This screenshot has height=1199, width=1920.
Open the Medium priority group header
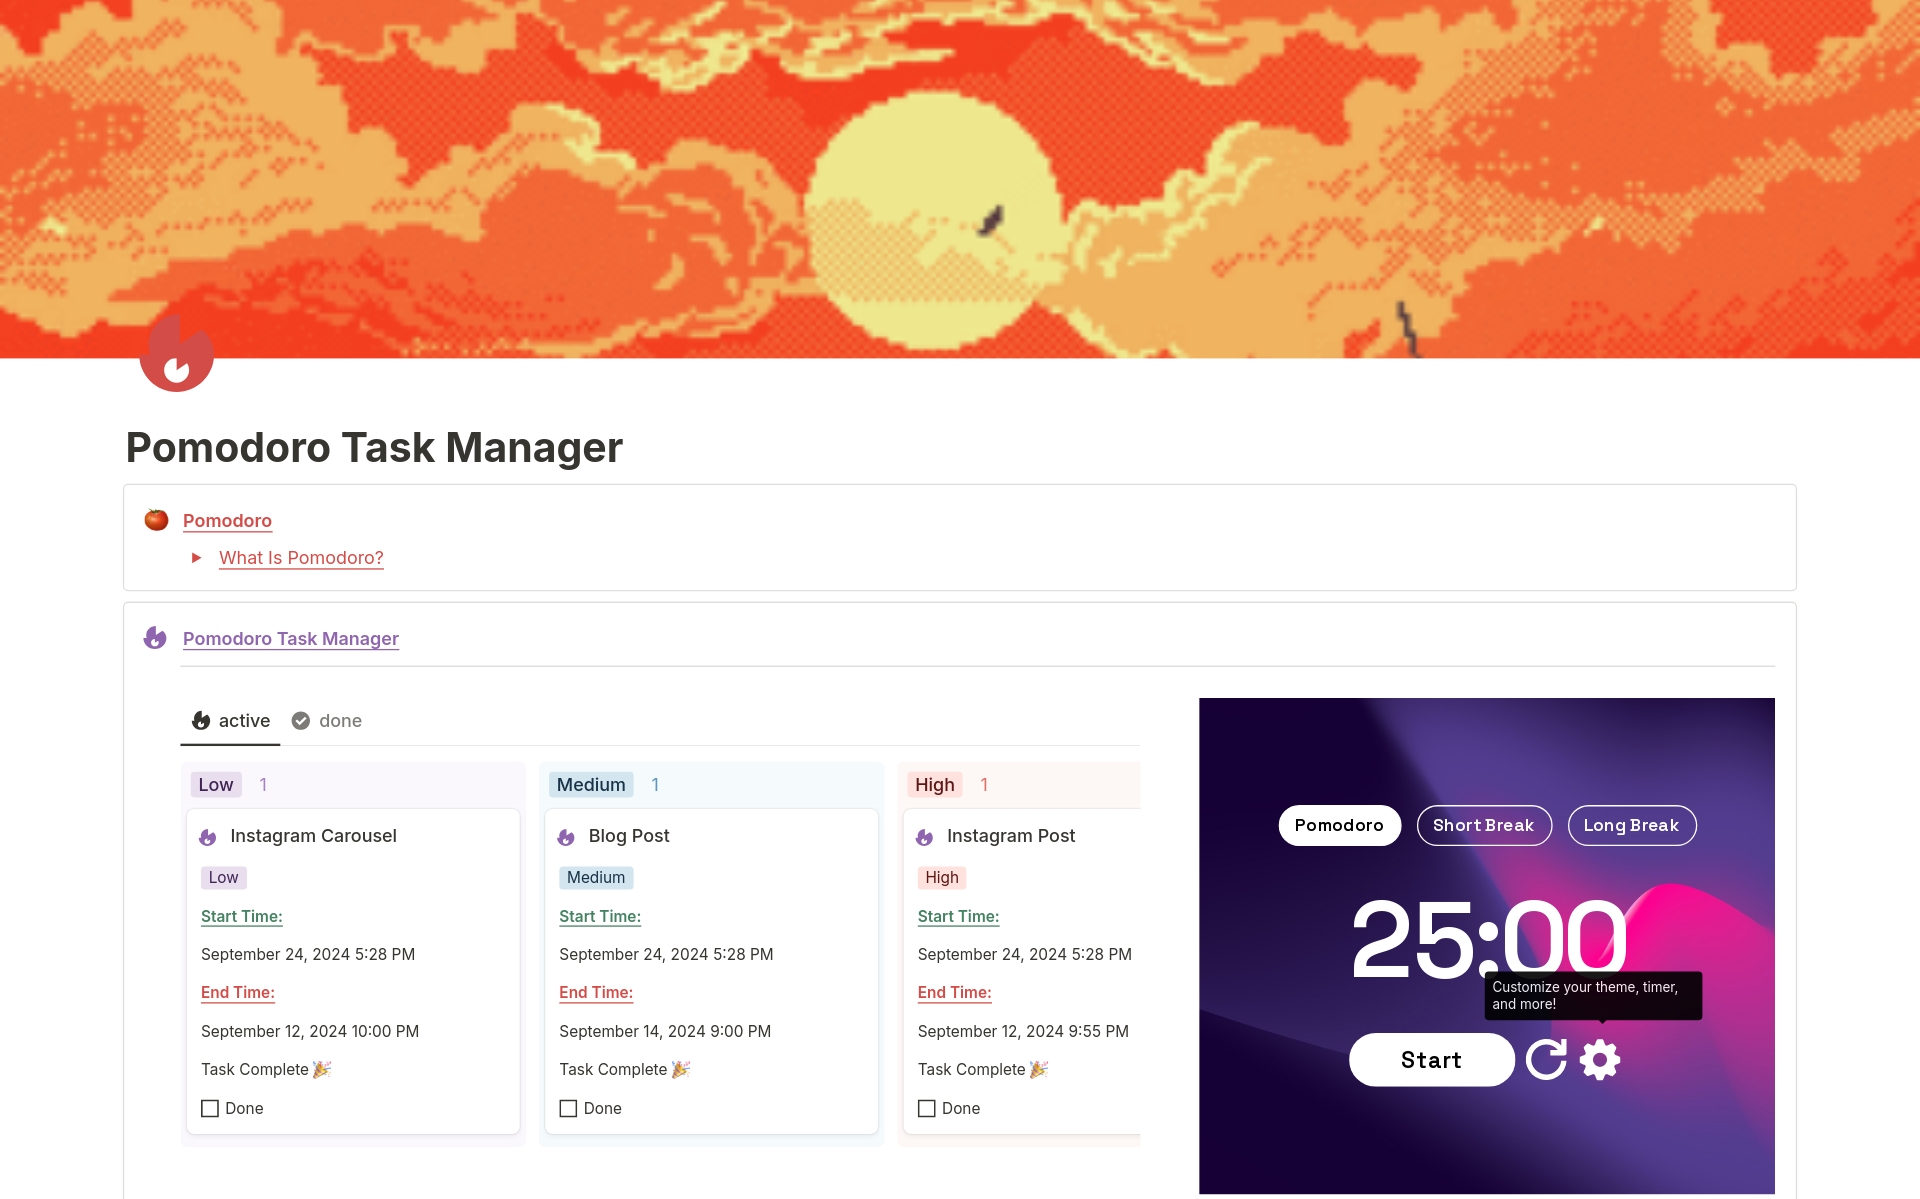coord(591,785)
